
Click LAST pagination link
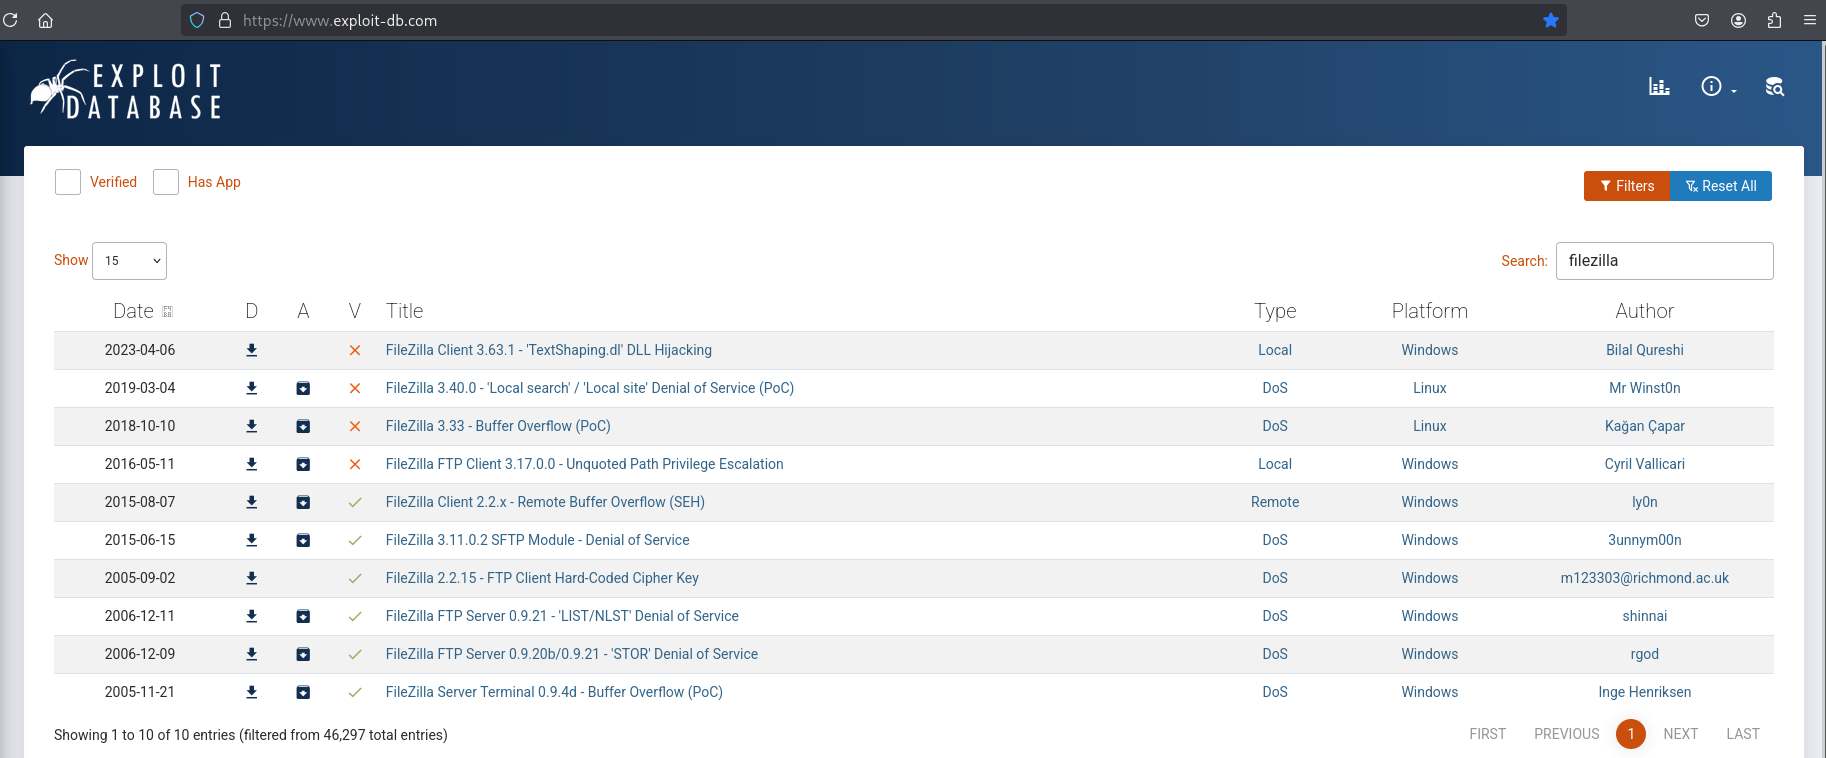click(1743, 734)
